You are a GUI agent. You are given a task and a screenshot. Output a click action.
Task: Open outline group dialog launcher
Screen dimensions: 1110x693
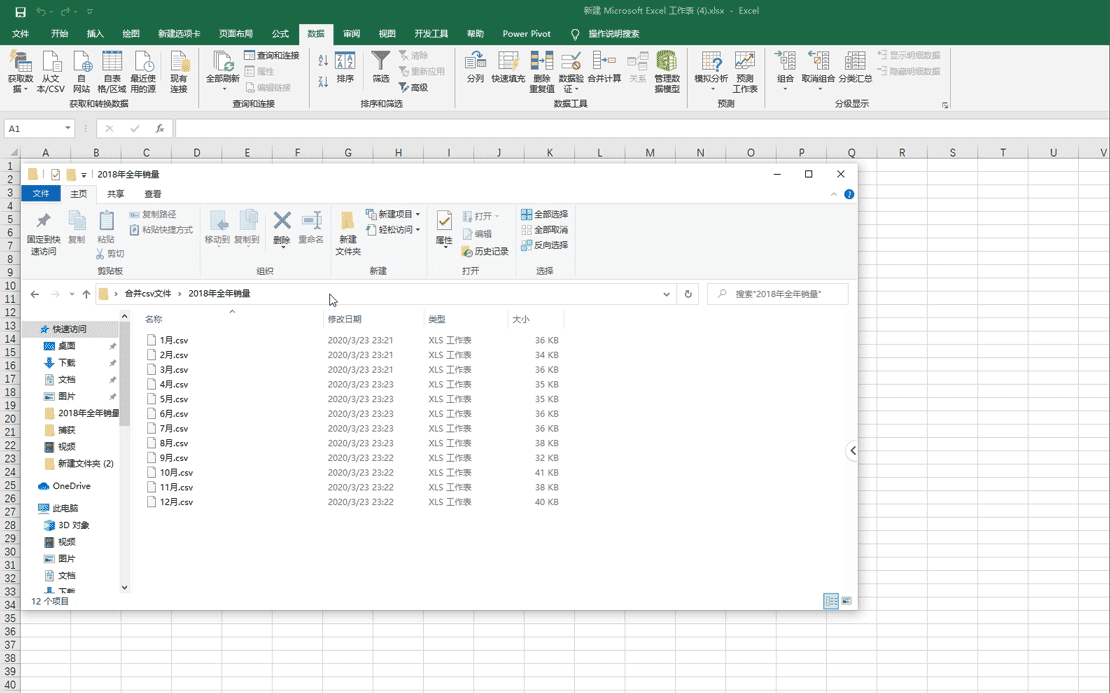944,105
